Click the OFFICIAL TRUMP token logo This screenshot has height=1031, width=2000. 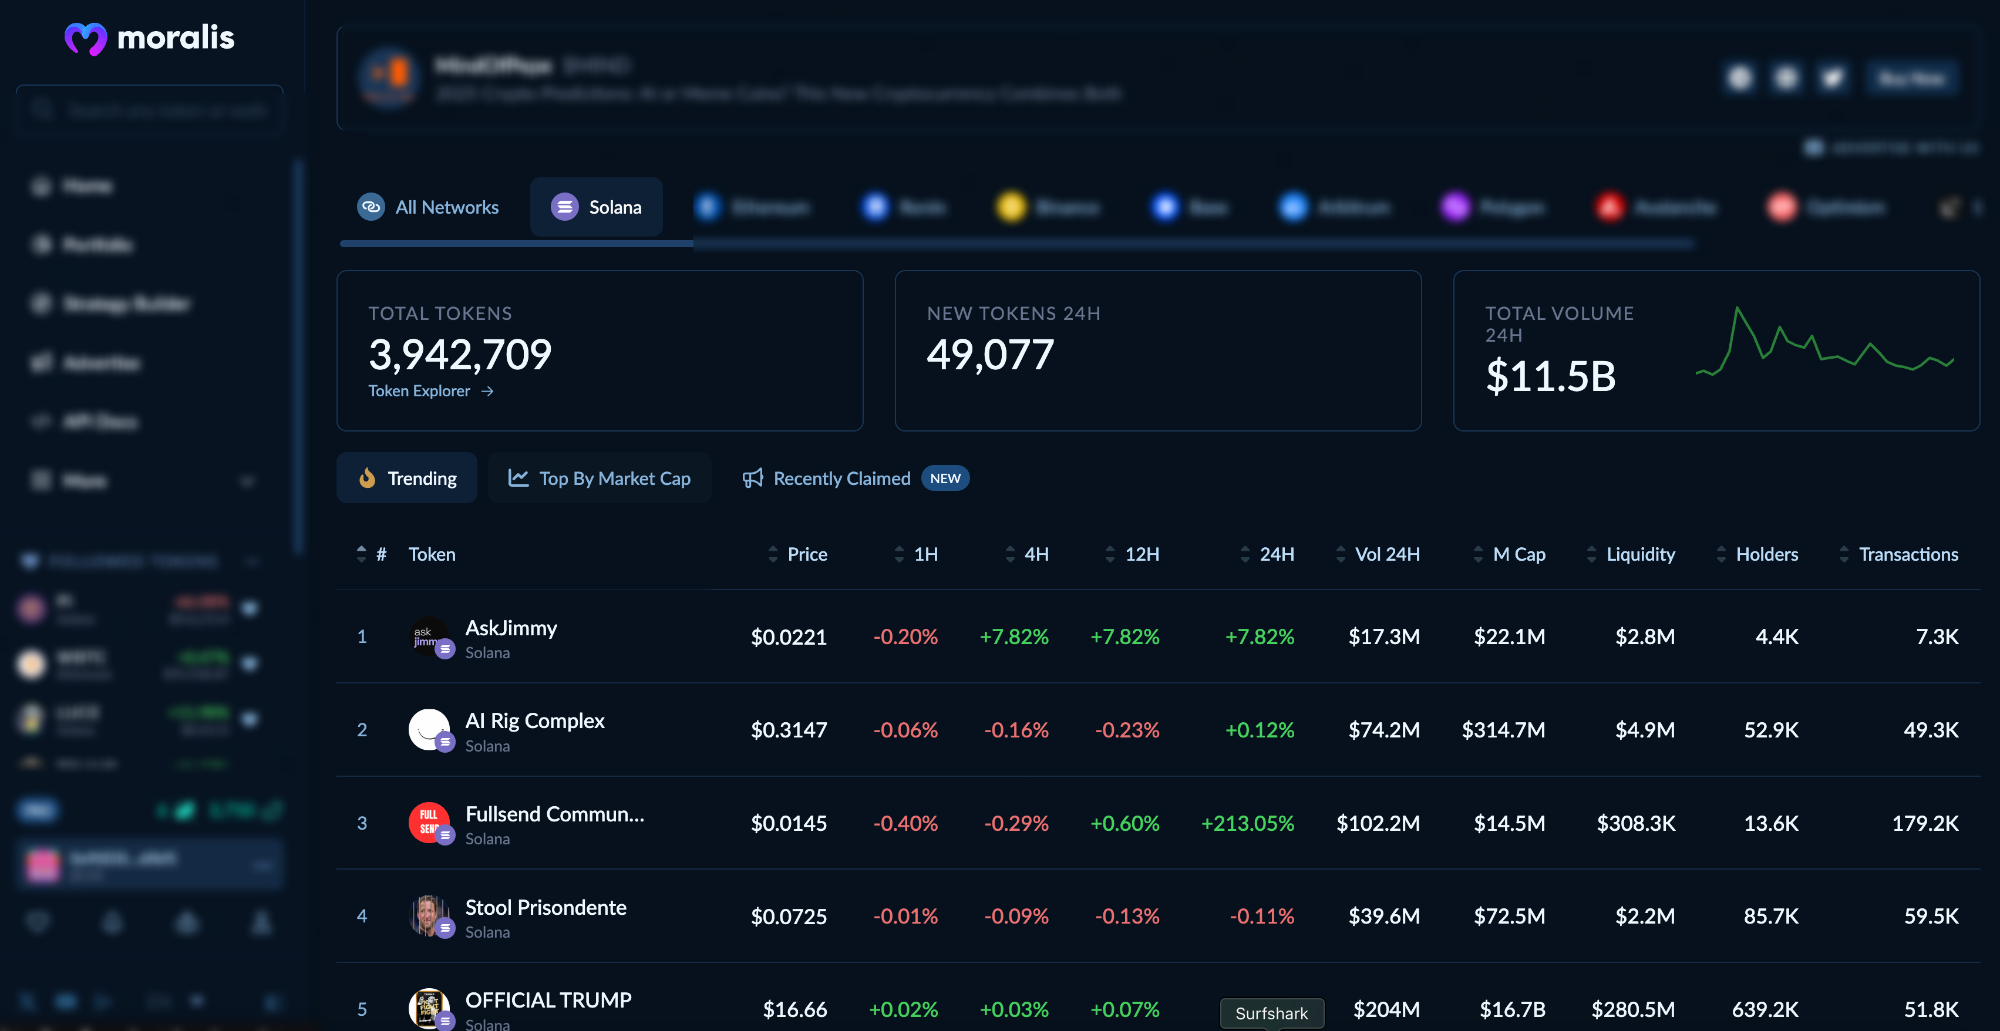click(x=430, y=1008)
